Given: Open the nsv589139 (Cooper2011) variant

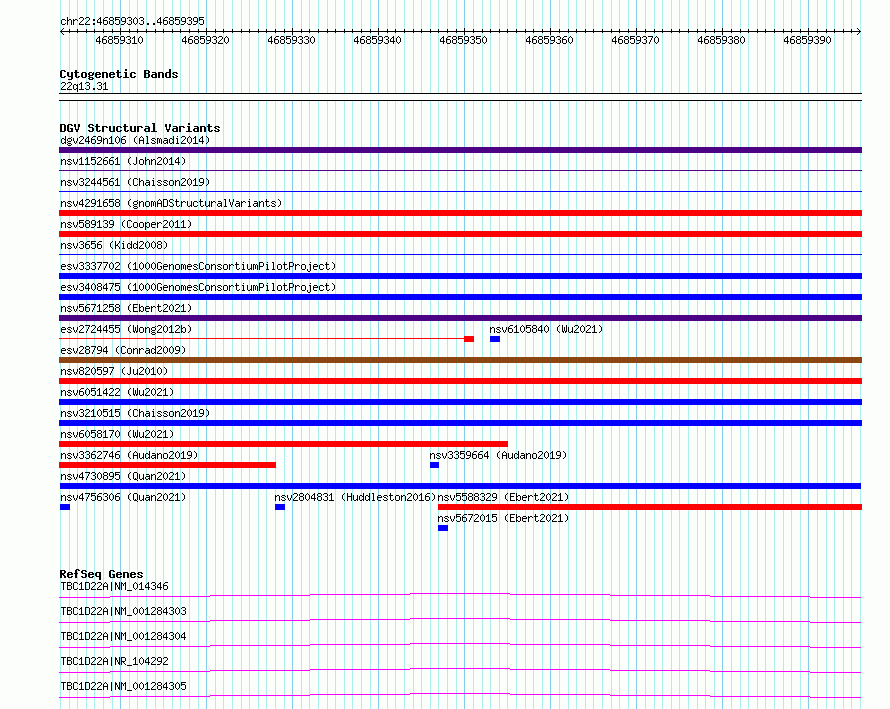Looking at the screenshot, I should pos(126,224).
